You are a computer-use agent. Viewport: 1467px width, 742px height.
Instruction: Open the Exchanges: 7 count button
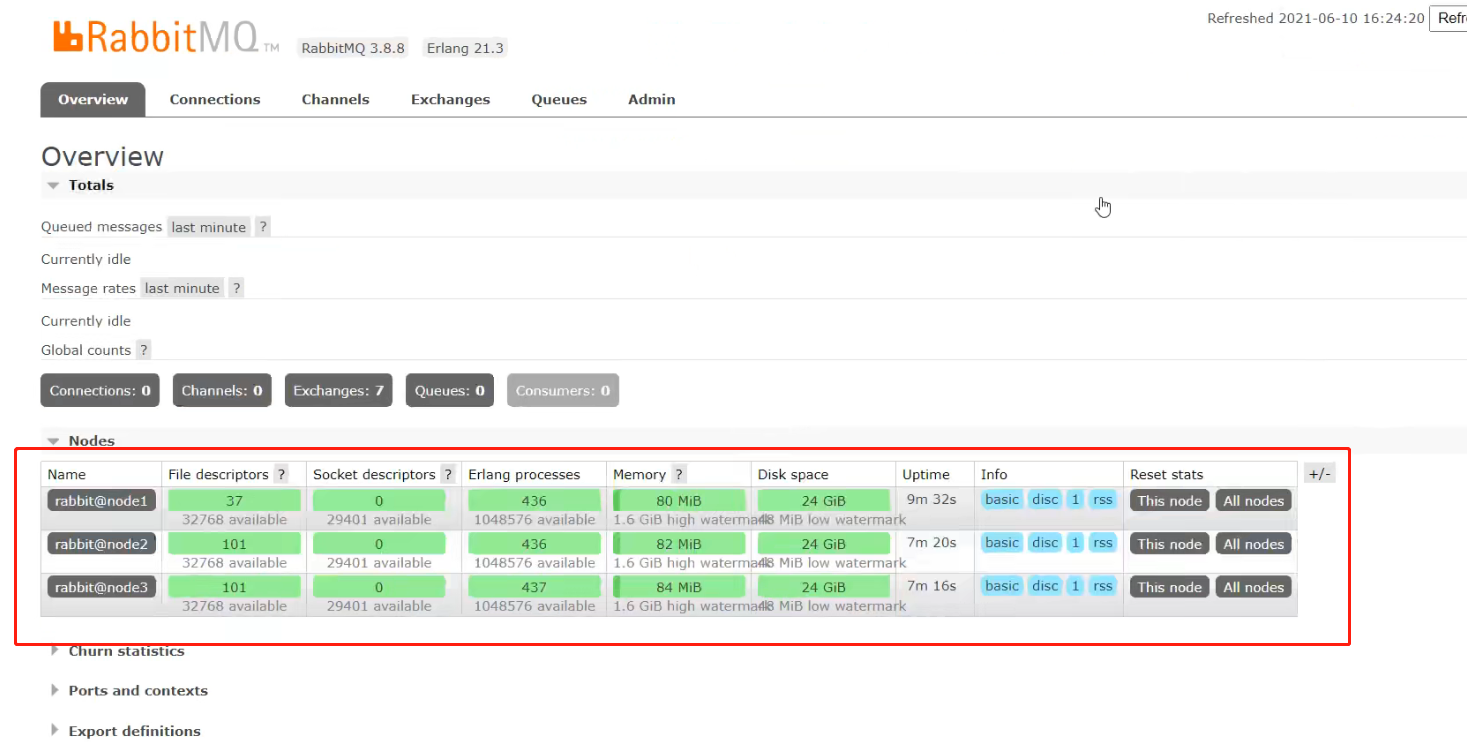(339, 391)
